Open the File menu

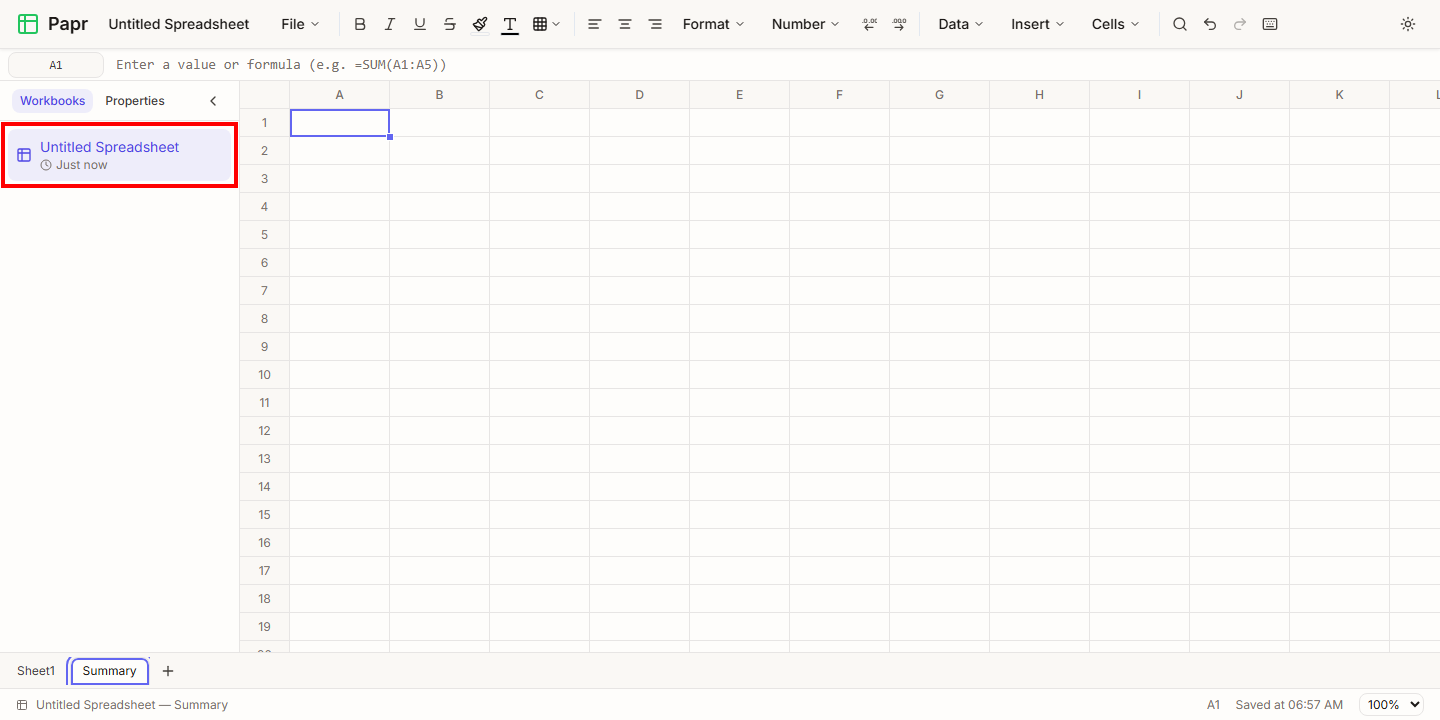coord(300,24)
